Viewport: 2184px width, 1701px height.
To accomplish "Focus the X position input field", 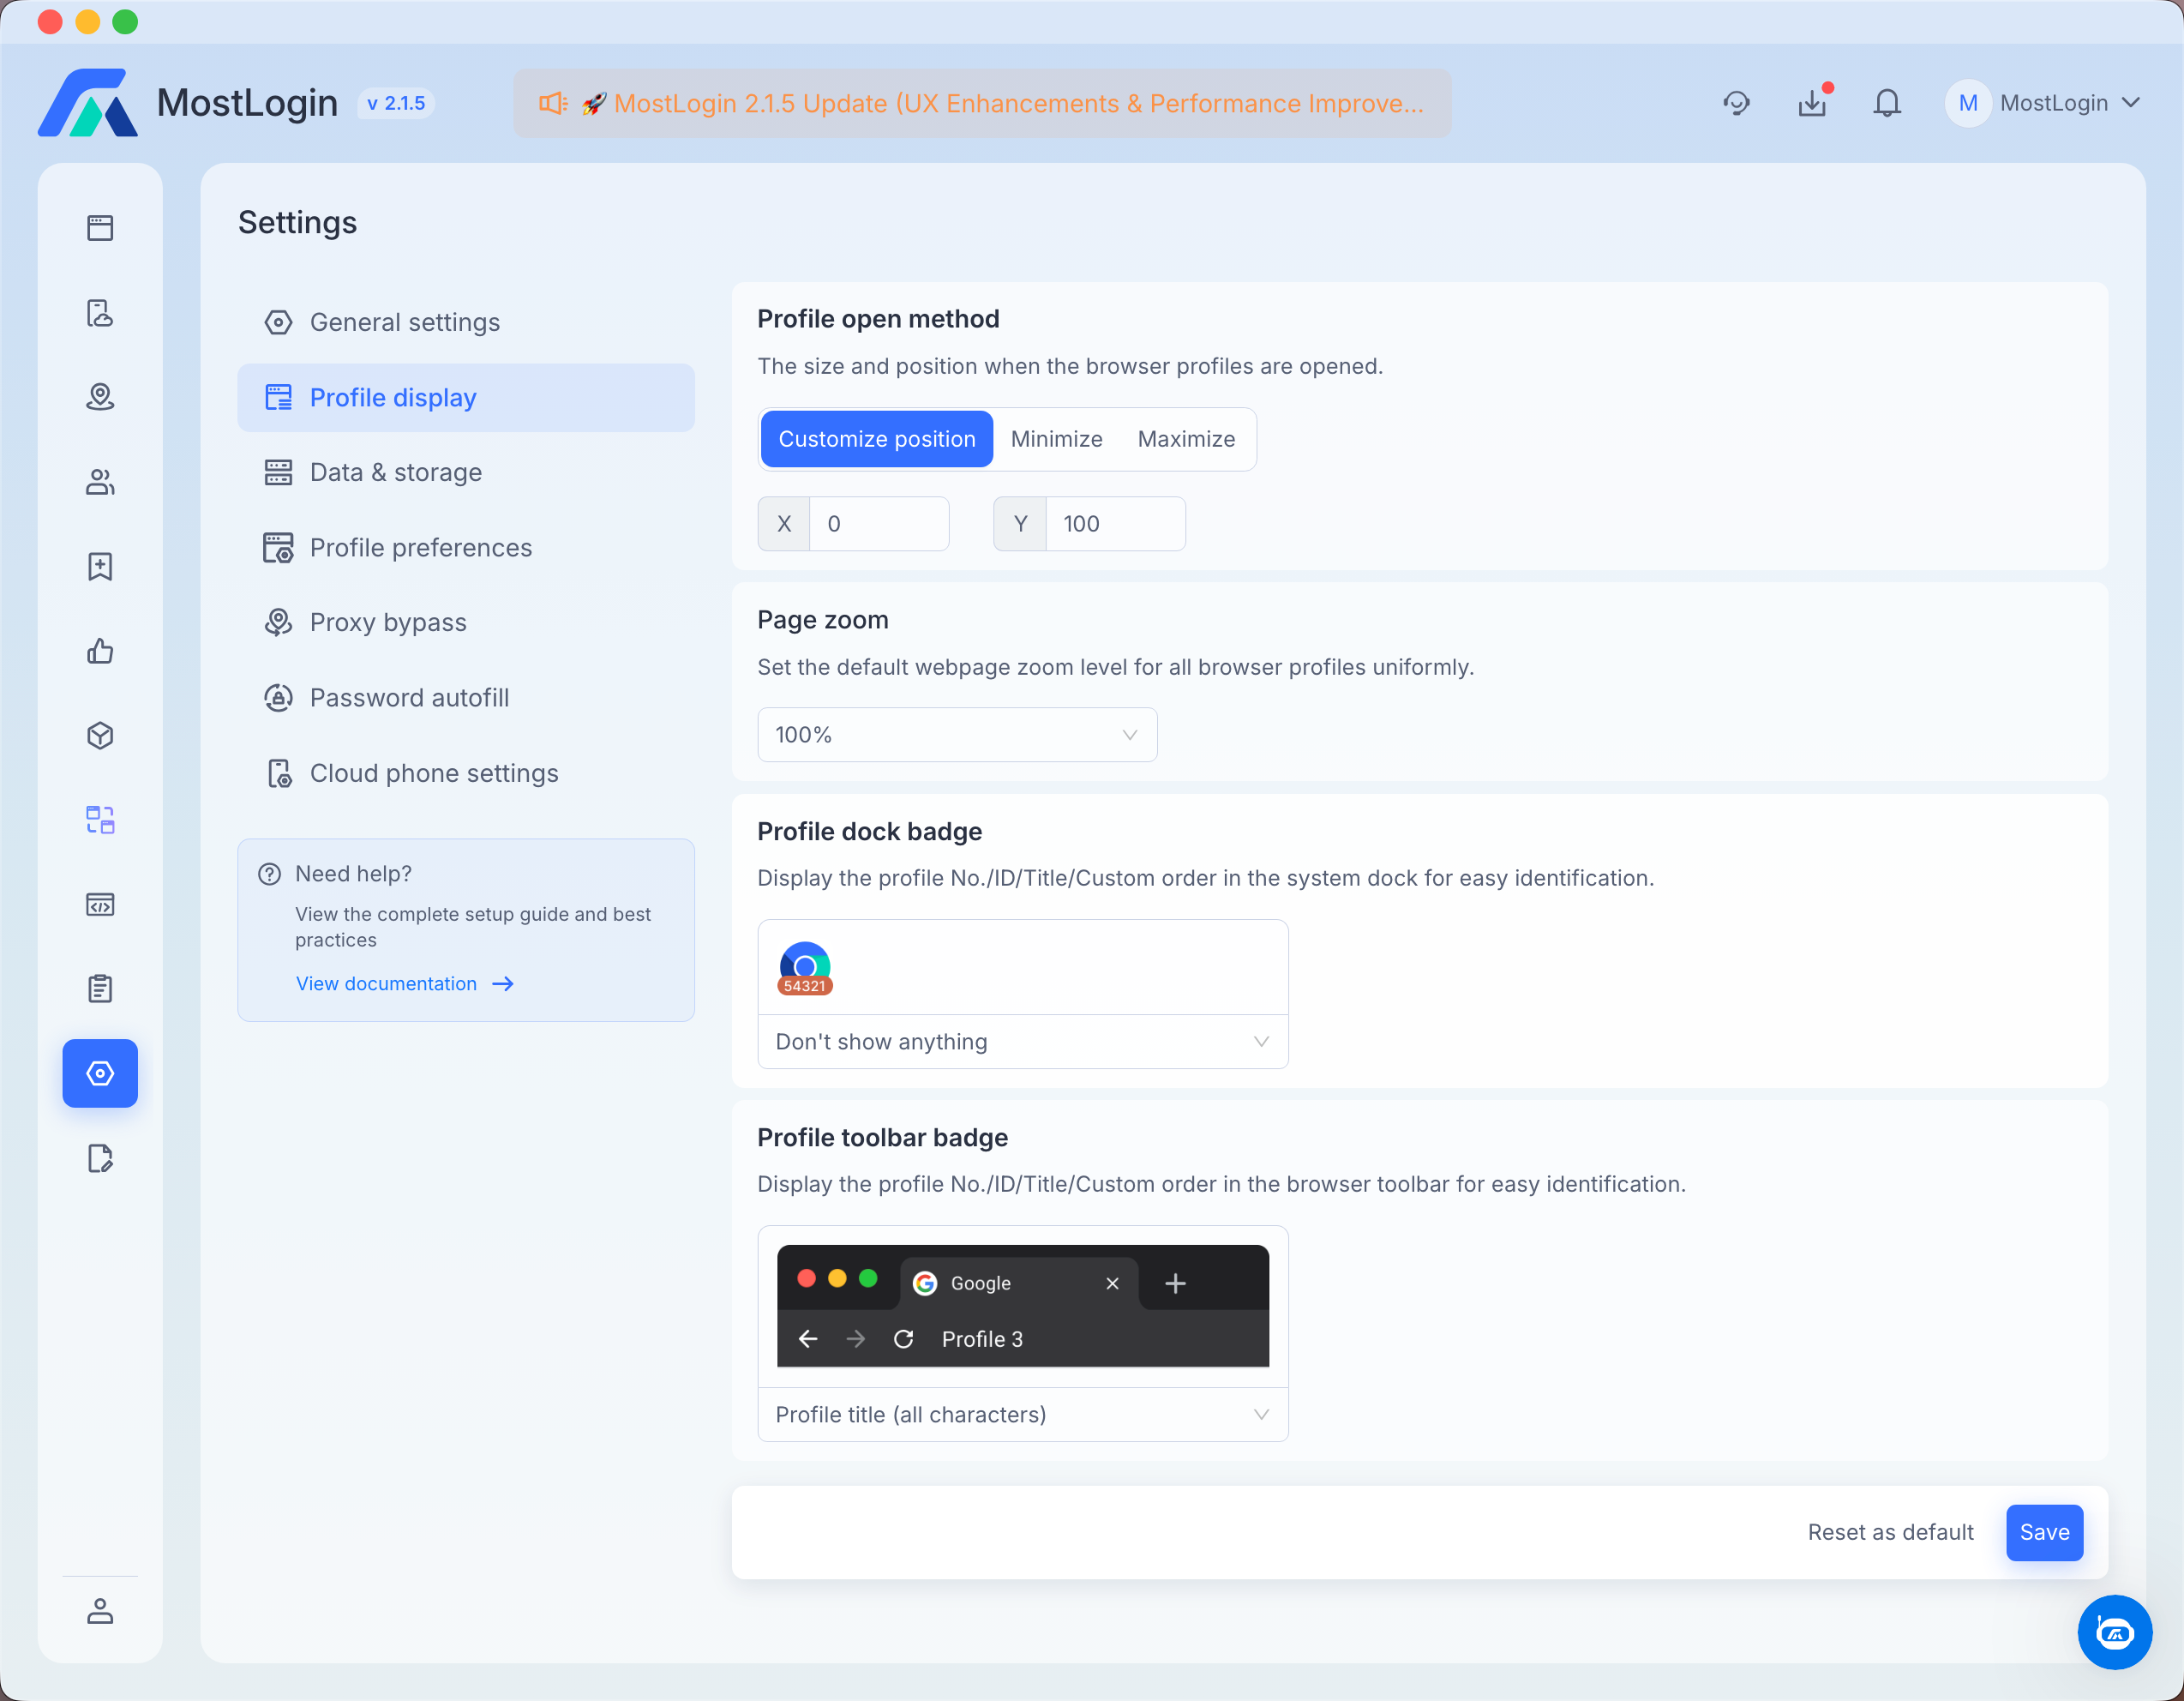I will (x=879, y=524).
